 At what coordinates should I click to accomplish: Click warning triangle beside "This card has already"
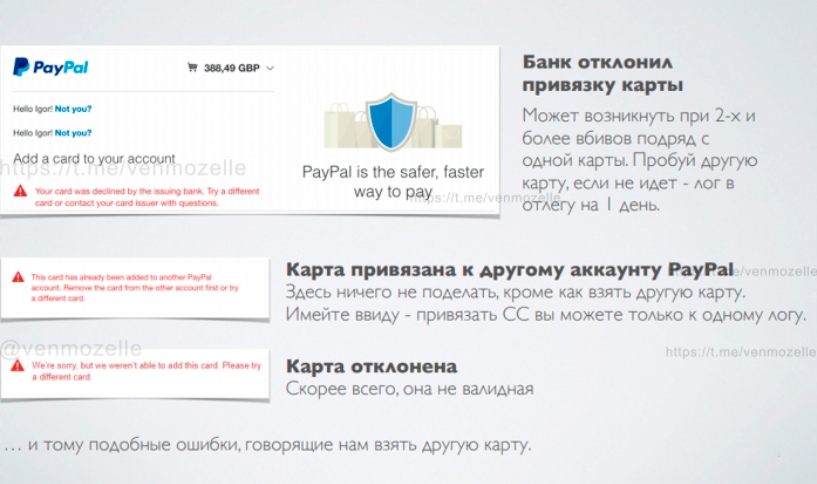click(x=17, y=277)
